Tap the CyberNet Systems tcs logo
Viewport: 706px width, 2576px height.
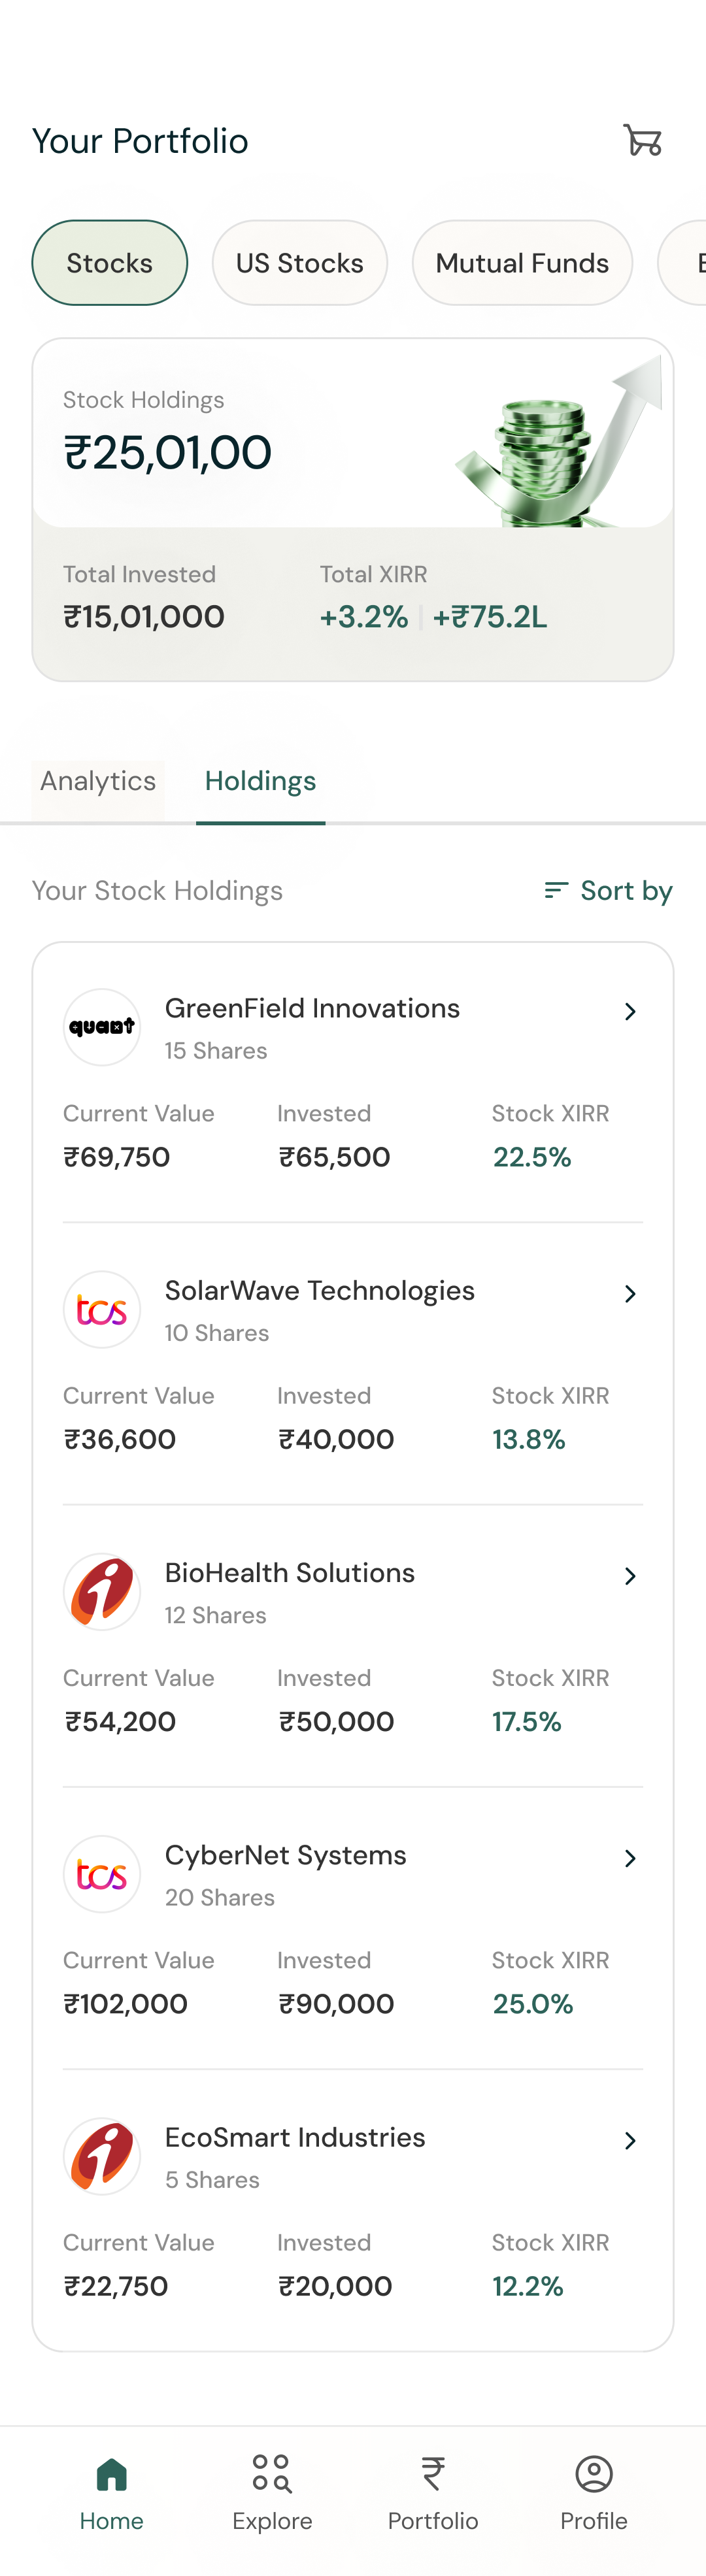coord(102,1874)
